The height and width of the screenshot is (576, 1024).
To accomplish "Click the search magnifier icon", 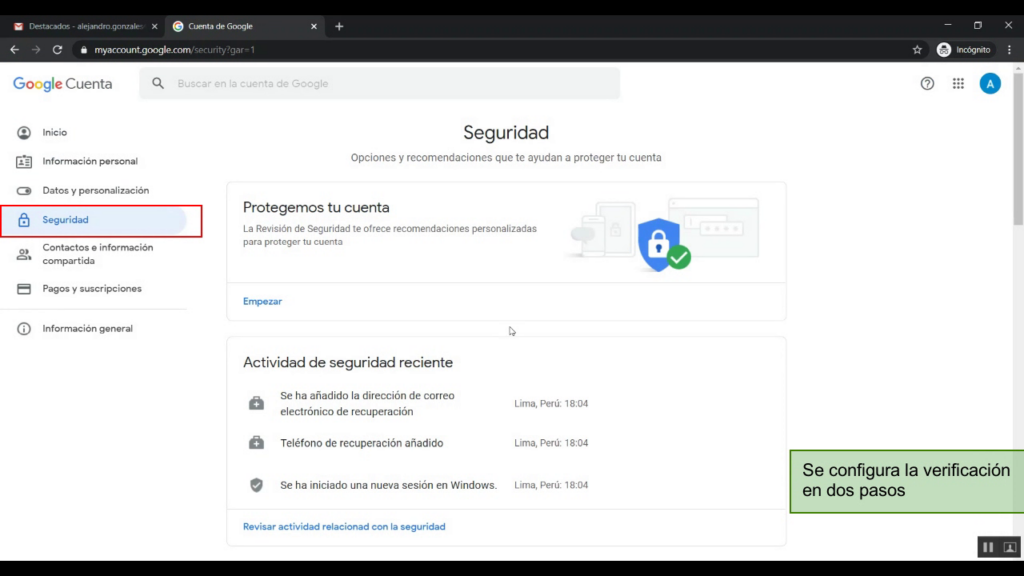I will [158, 84].
